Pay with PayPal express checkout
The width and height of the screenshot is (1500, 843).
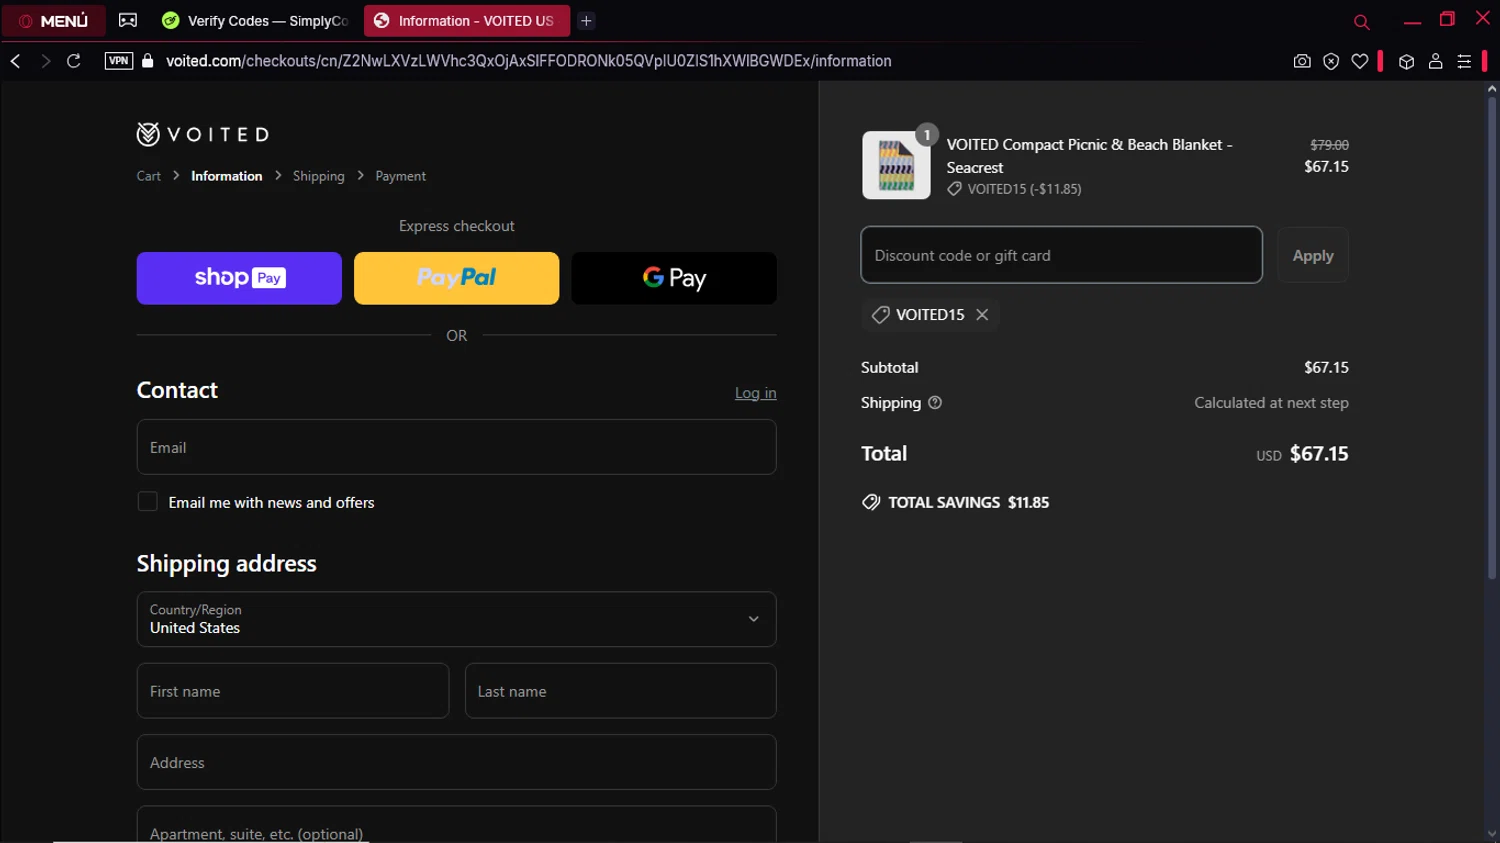(456, 278)
